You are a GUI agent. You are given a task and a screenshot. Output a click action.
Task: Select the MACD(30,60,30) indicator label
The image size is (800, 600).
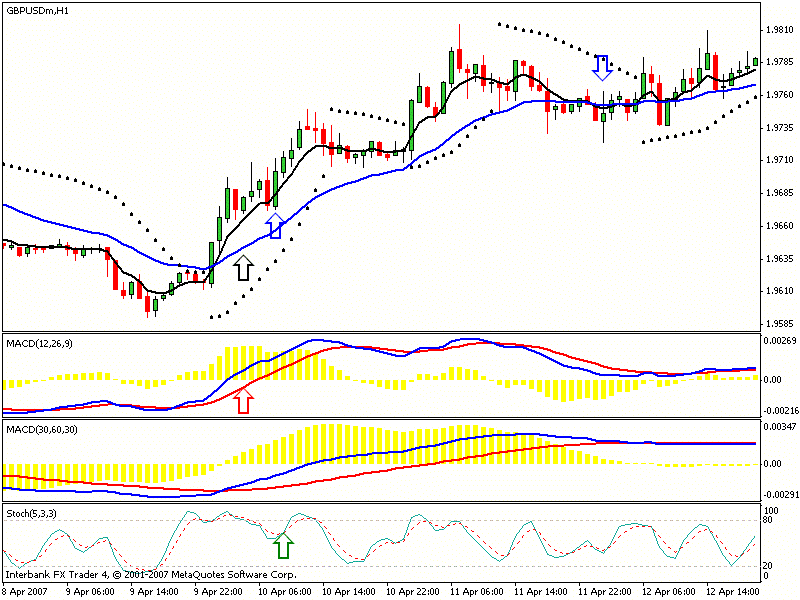point(42,430)
